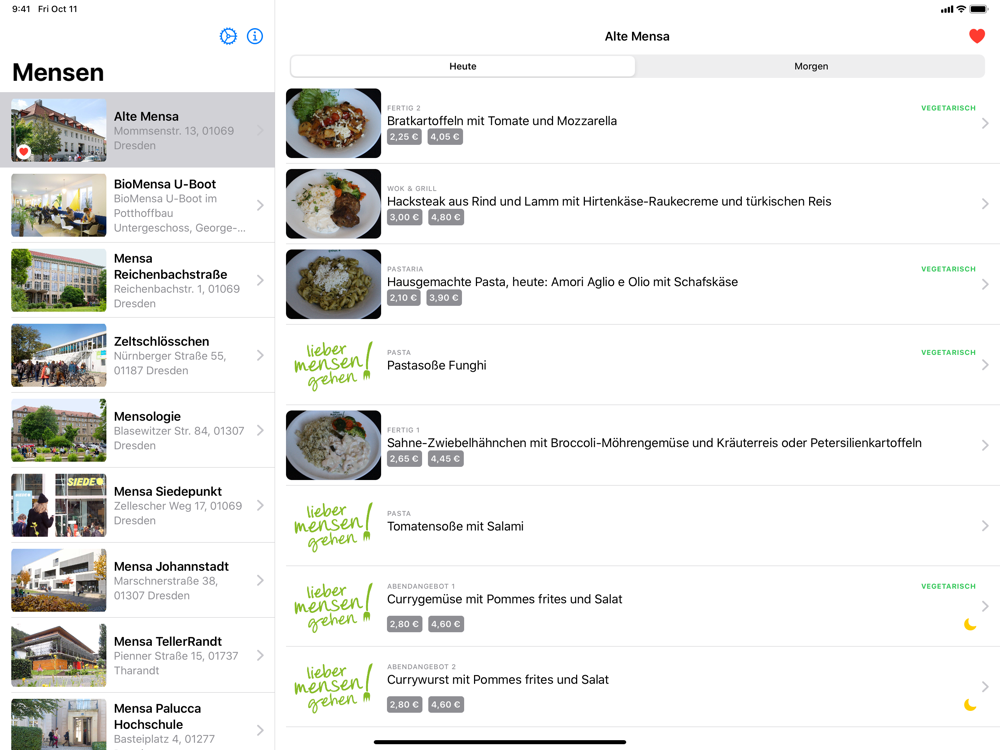
Task: Expand Hacksteak aus Rind und Lamm details chevron
Action: click(x=985, y=204)
